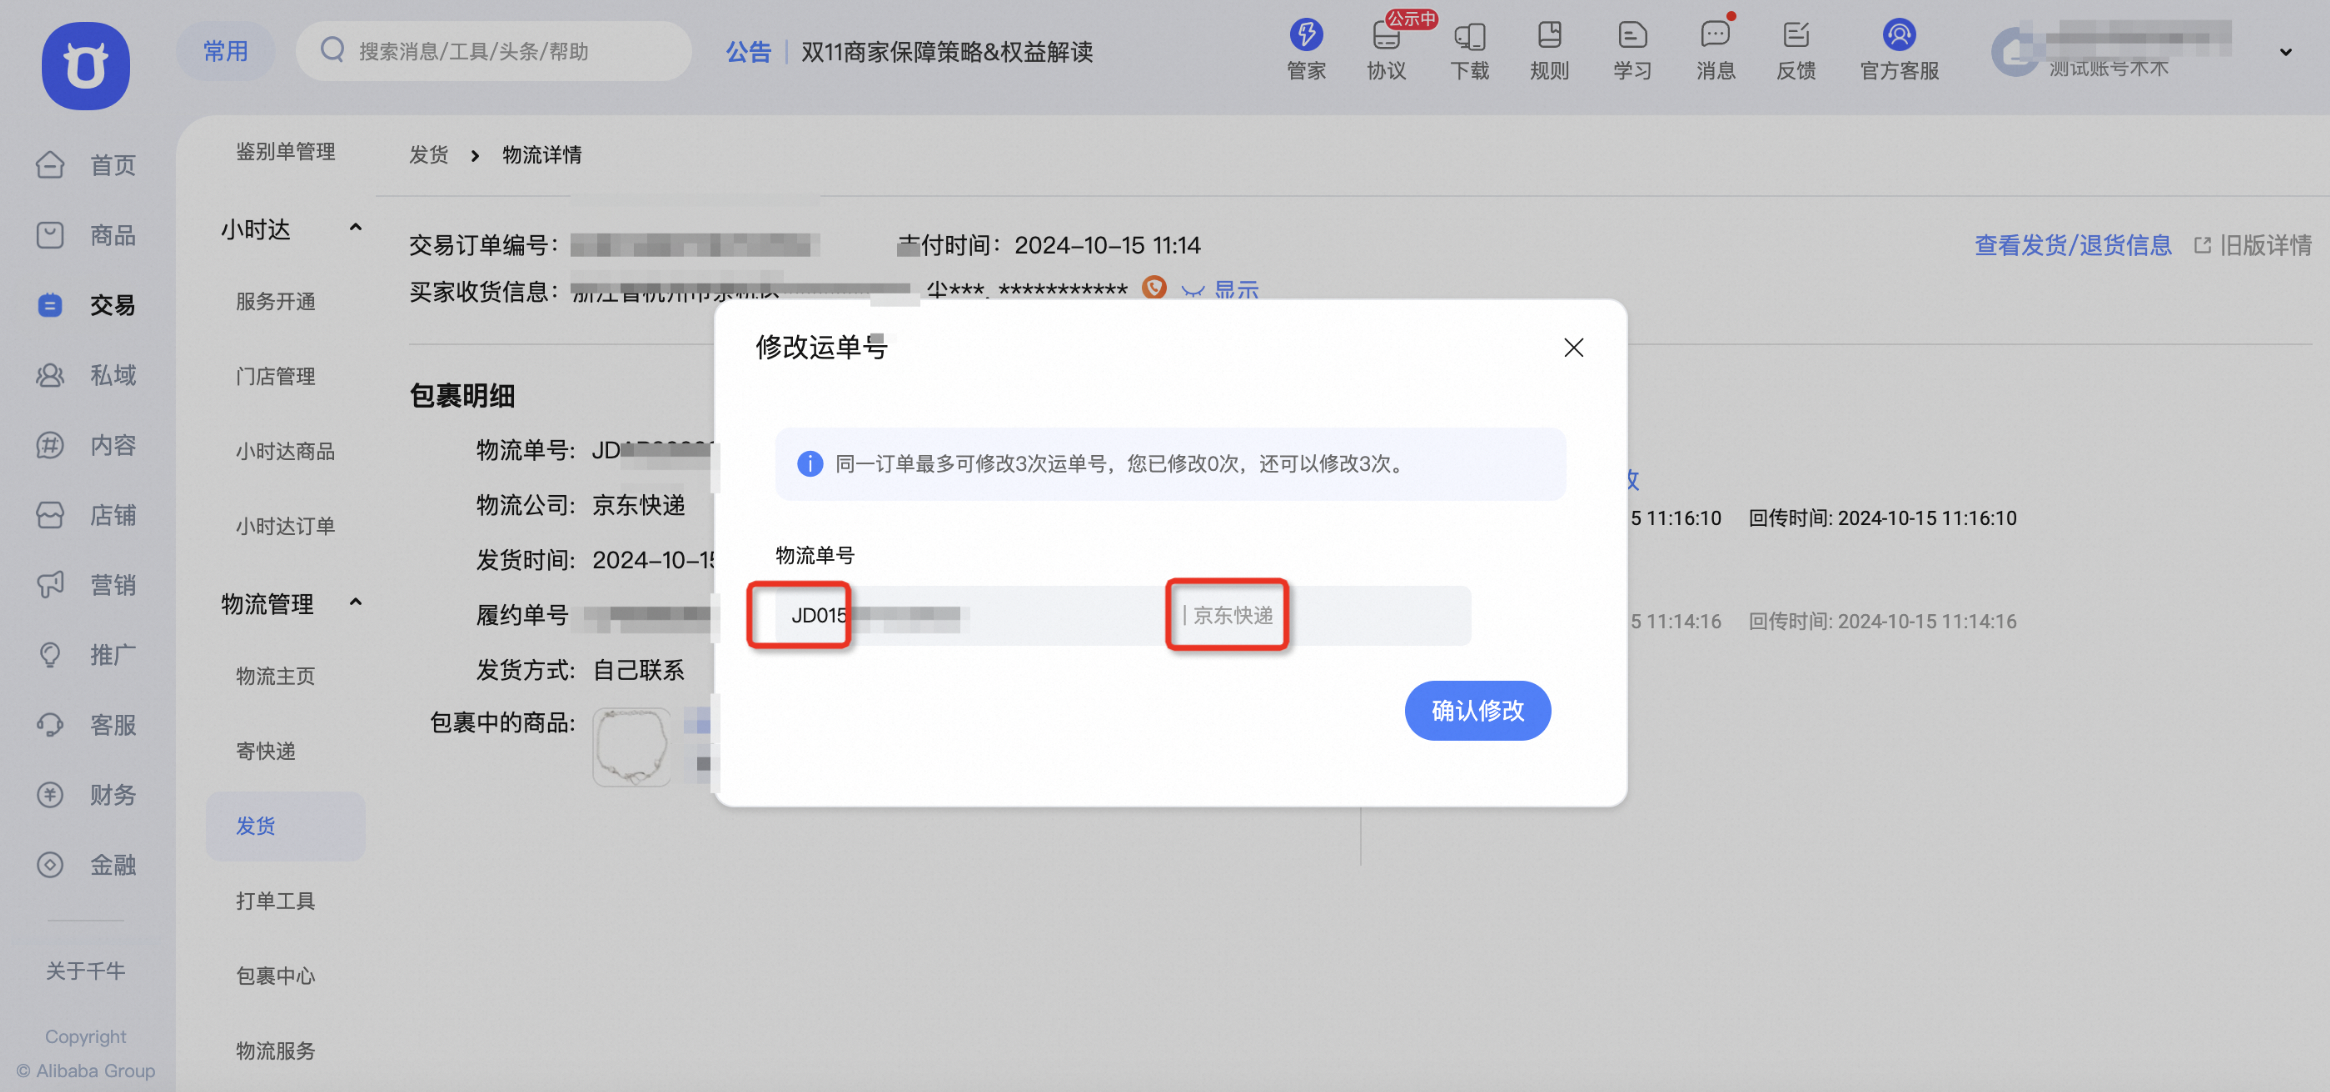Open 推广 in left sidebar
Image resolution: width=2330 pixels, height=1092 pixels.
tap(86, 655)
